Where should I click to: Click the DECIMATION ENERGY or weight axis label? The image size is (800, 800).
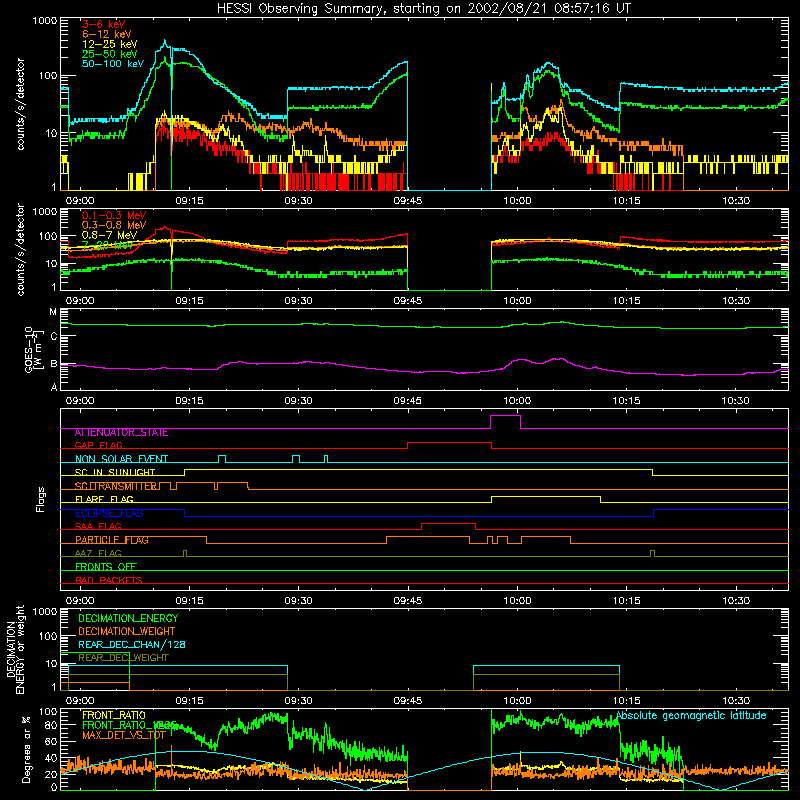click(16, 649)
